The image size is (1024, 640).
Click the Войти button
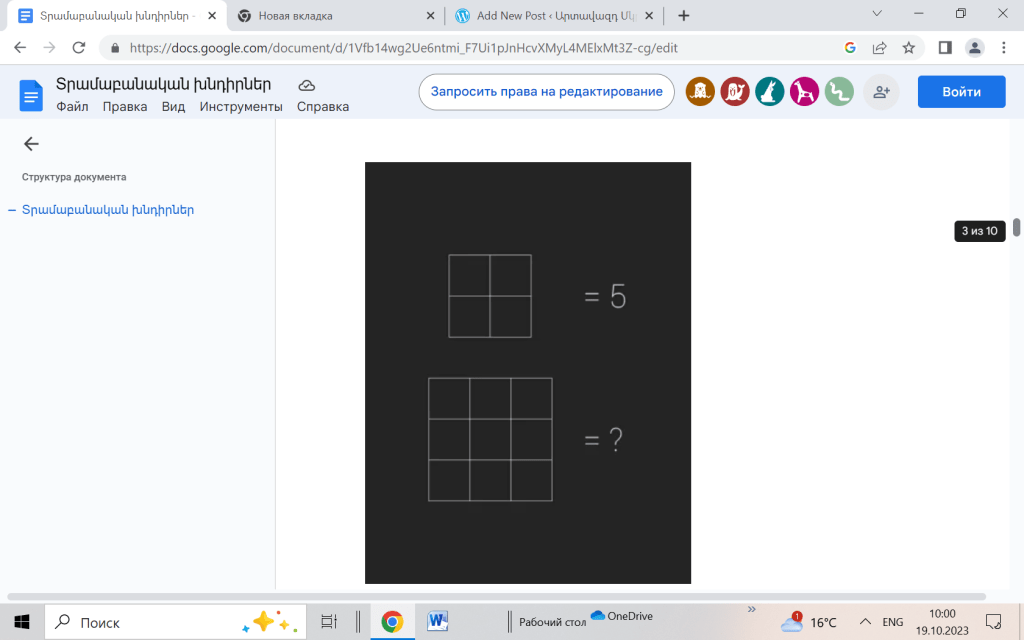[961, 91]
